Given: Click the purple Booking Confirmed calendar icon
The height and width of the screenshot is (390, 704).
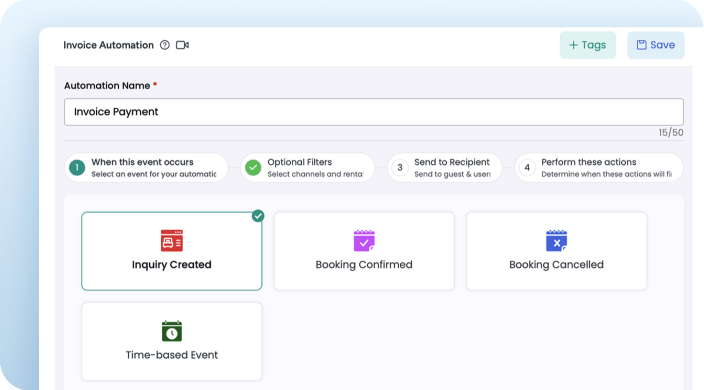Looking at the screenshot, I should 364,241.
